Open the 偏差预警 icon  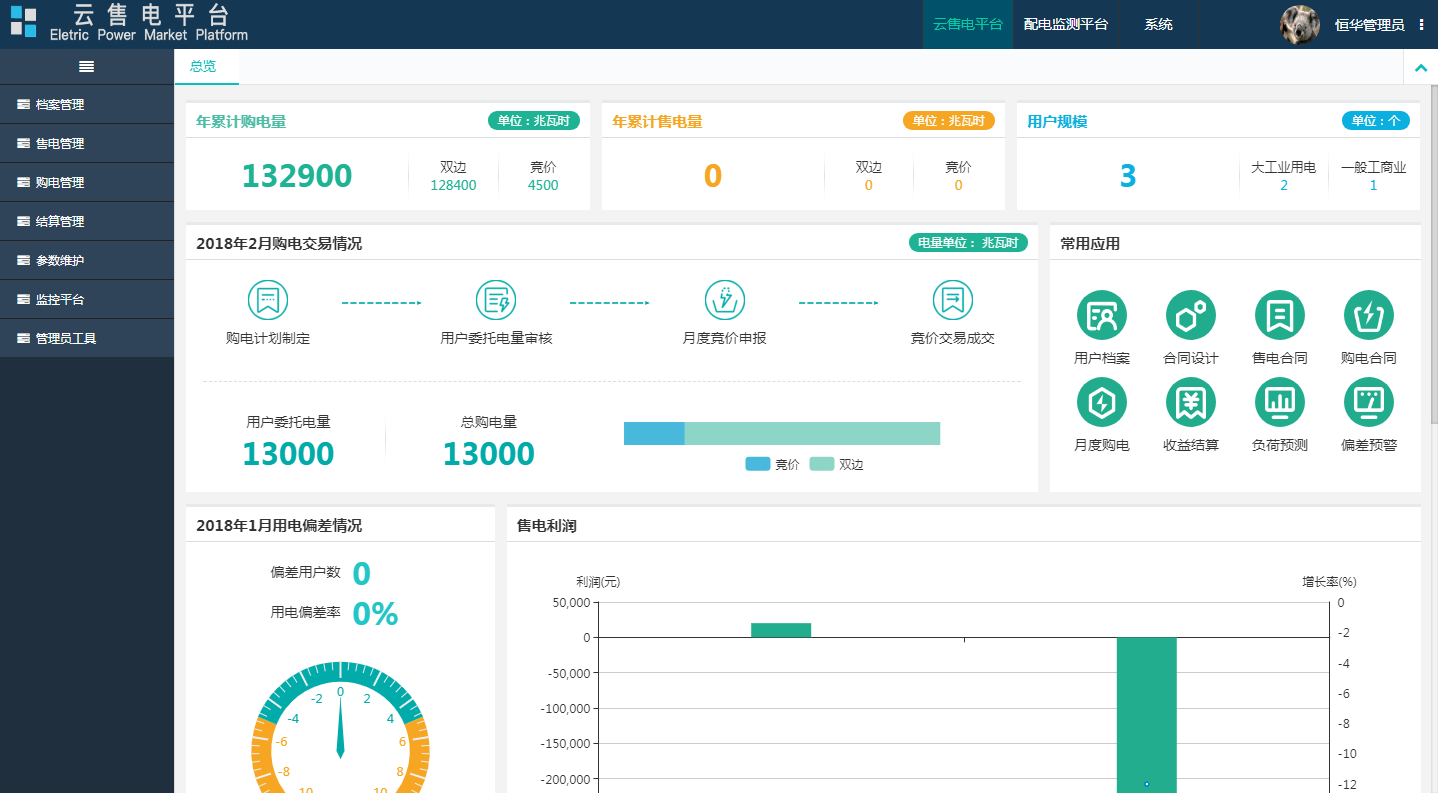pyautogui.click(x=1368, y=402)
